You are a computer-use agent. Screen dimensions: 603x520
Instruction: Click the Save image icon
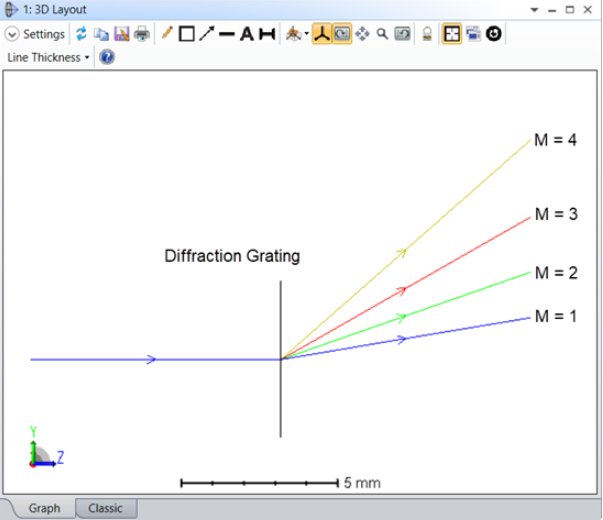pyautogui.click(x=121, y=34)
